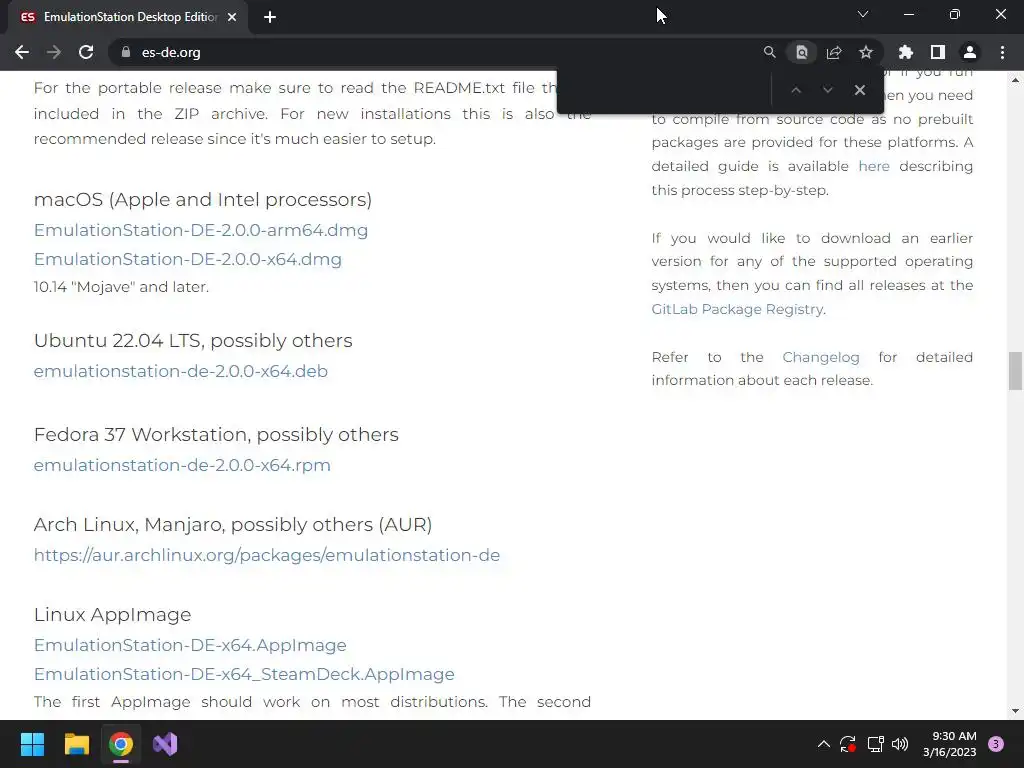Open the clock showing 9:30 AM

click(950, 744)
